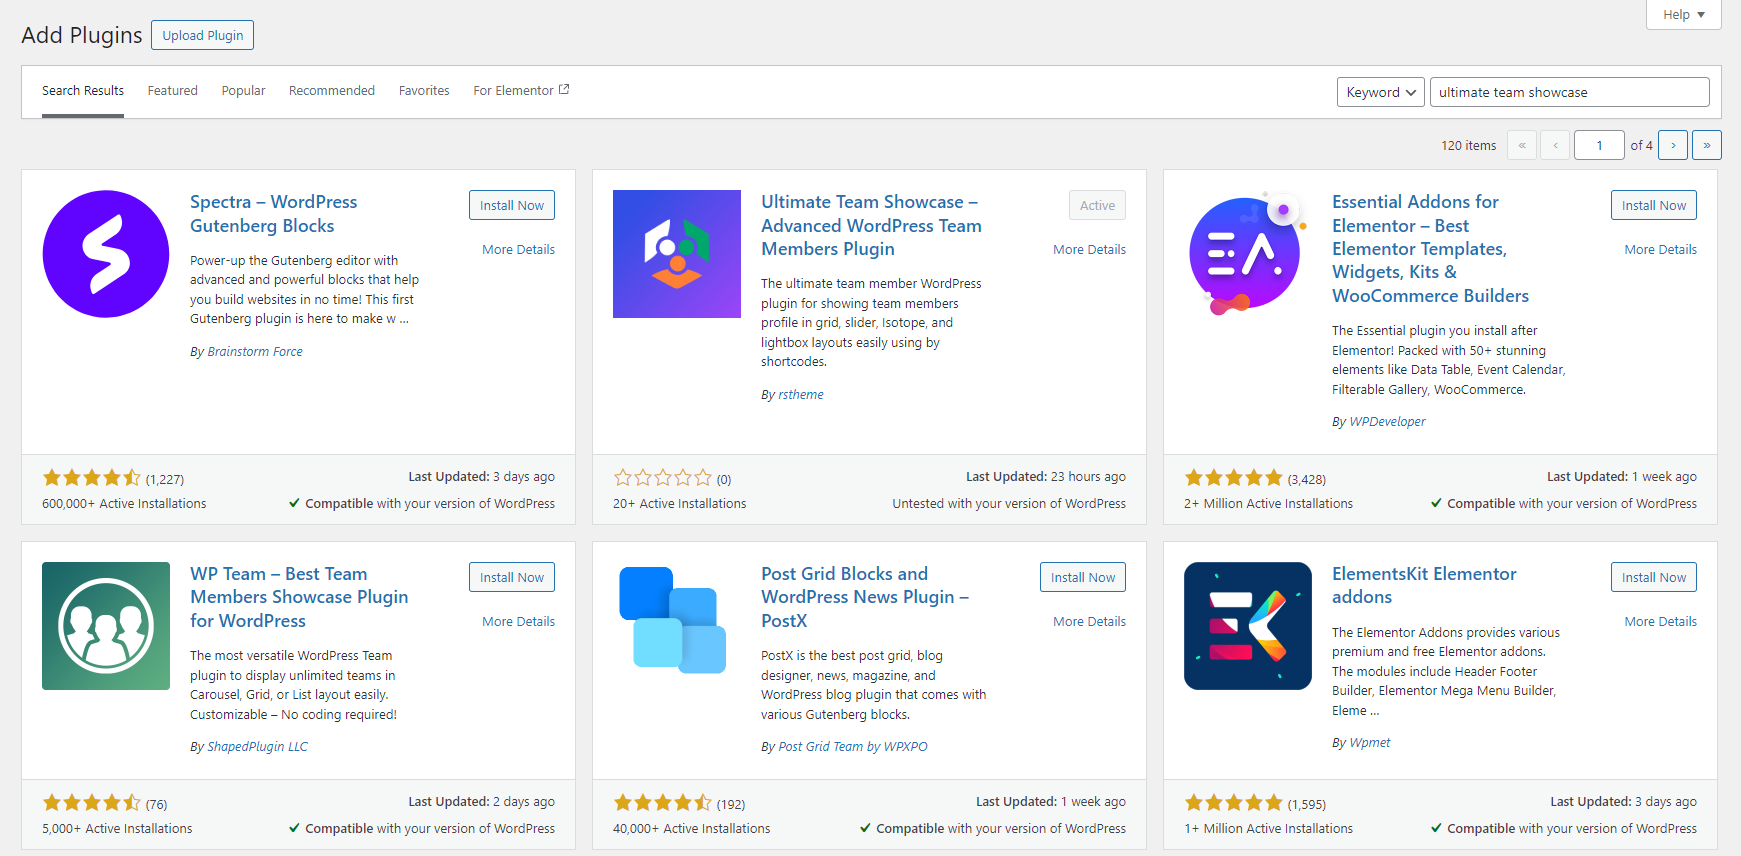Visit author ShapedPlugin LLC link
The height and width of the screenshot is (856, 1741).
(257, 747)
